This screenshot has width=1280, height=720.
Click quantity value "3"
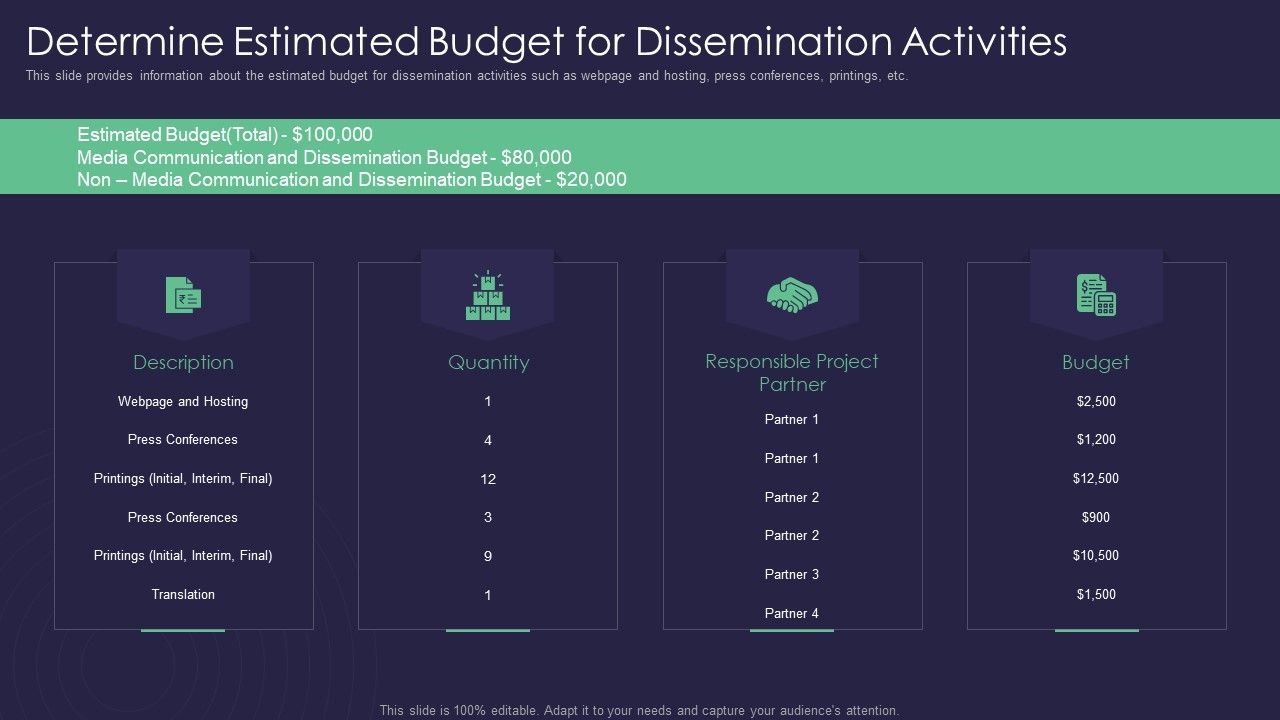point(488,517)
